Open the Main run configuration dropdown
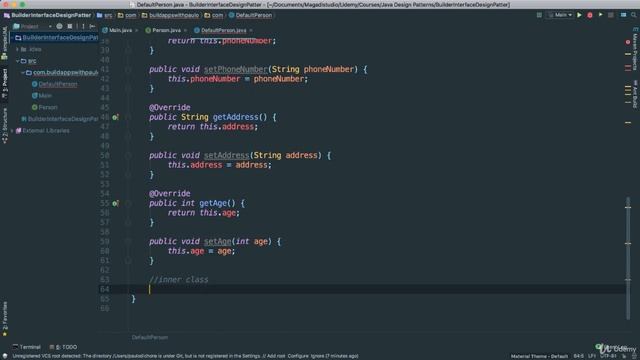The height and width of the screenshot is (360, 640). click(560, 15)
